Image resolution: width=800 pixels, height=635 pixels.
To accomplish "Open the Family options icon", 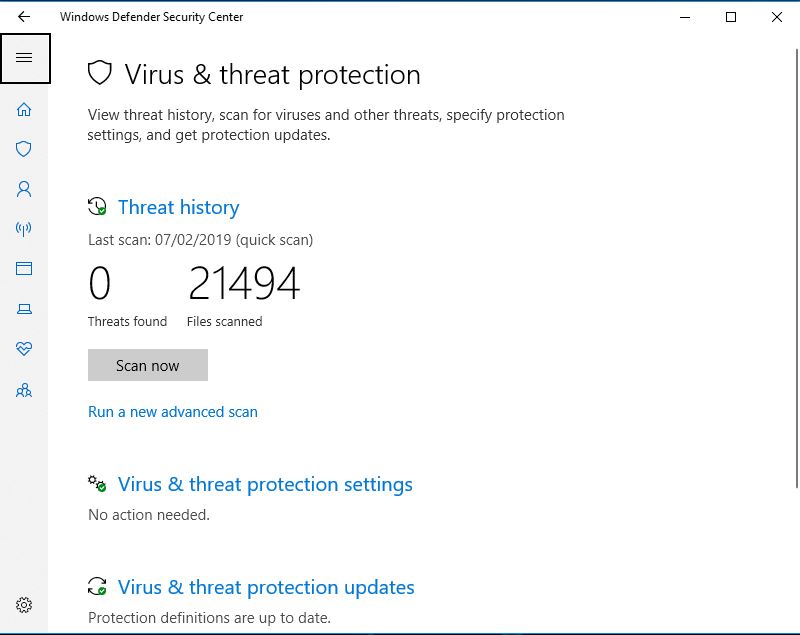I will (x=24, y=390).
